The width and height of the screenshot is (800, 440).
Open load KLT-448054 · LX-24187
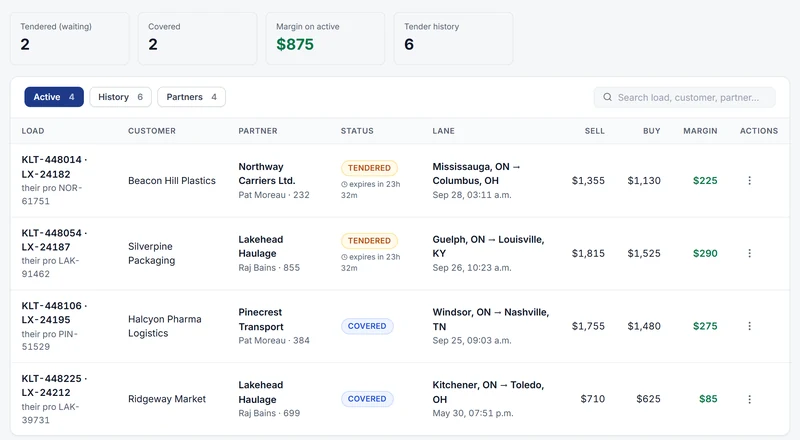[x=54, y=240]
